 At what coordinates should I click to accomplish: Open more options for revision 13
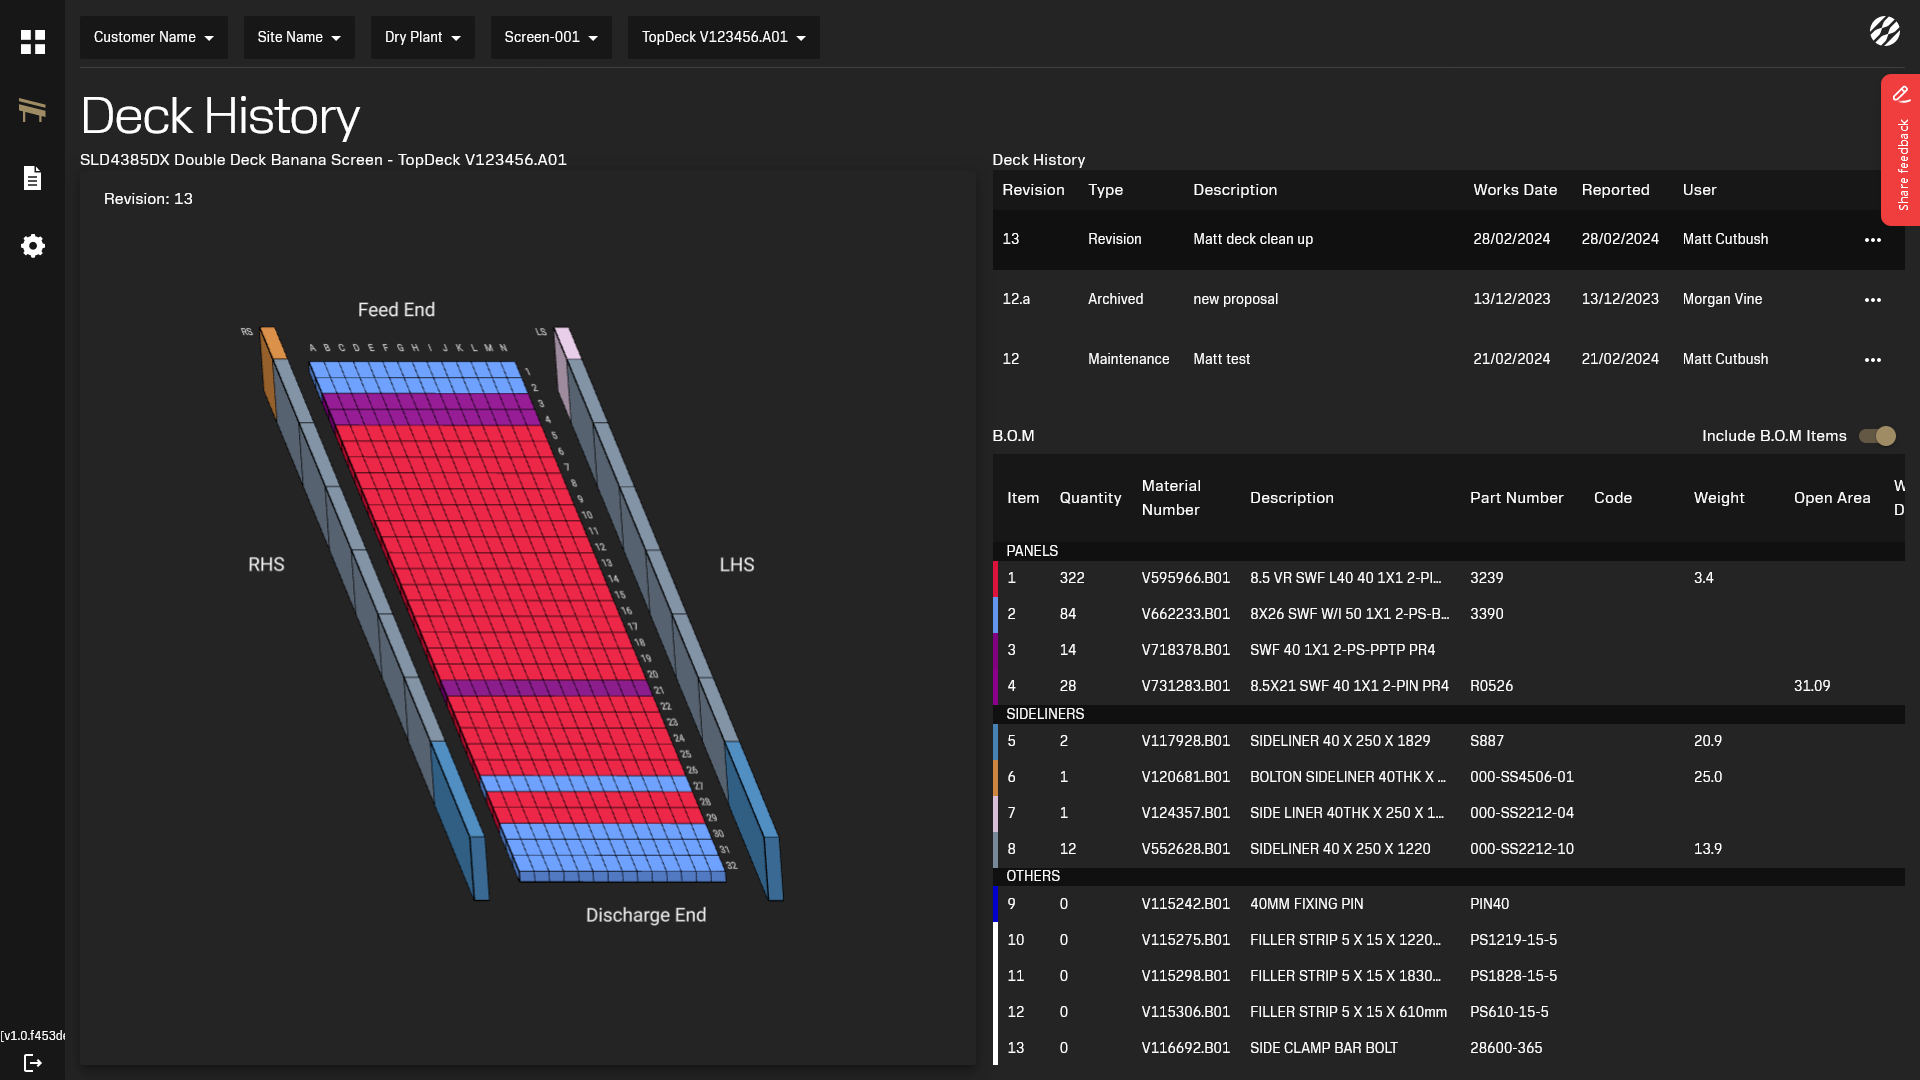(x=1872, y=240)
